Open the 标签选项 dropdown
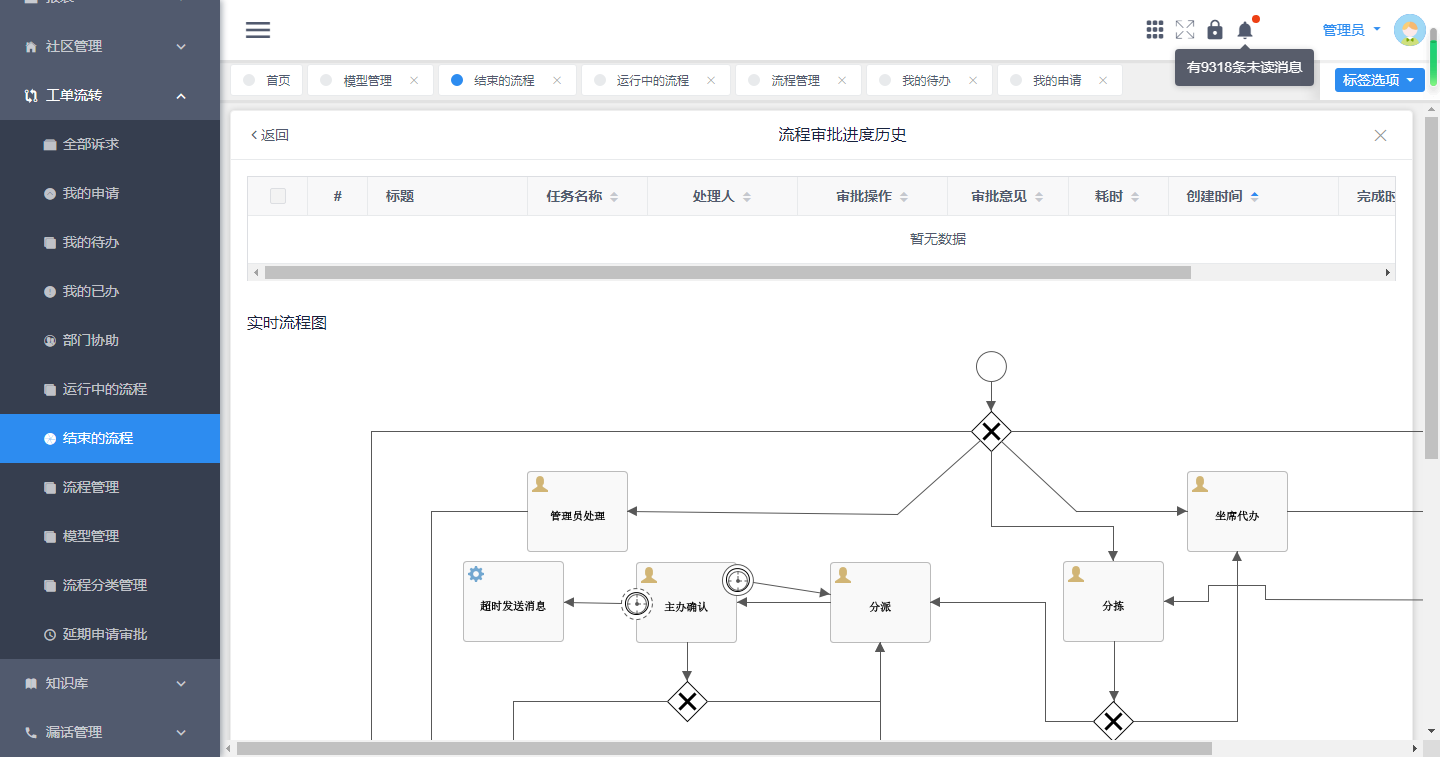The height and width of the screenshot is (757, 1440). coord(1380,80)
